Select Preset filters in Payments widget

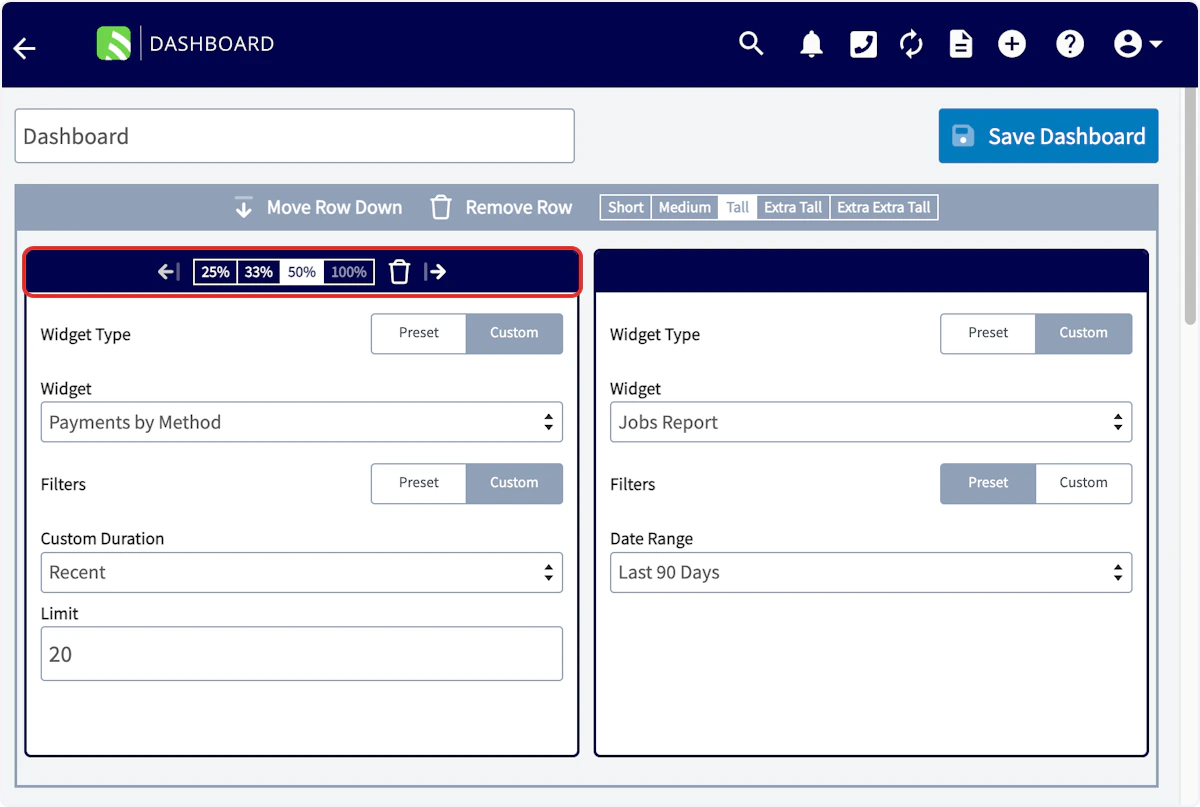(419, 483)
